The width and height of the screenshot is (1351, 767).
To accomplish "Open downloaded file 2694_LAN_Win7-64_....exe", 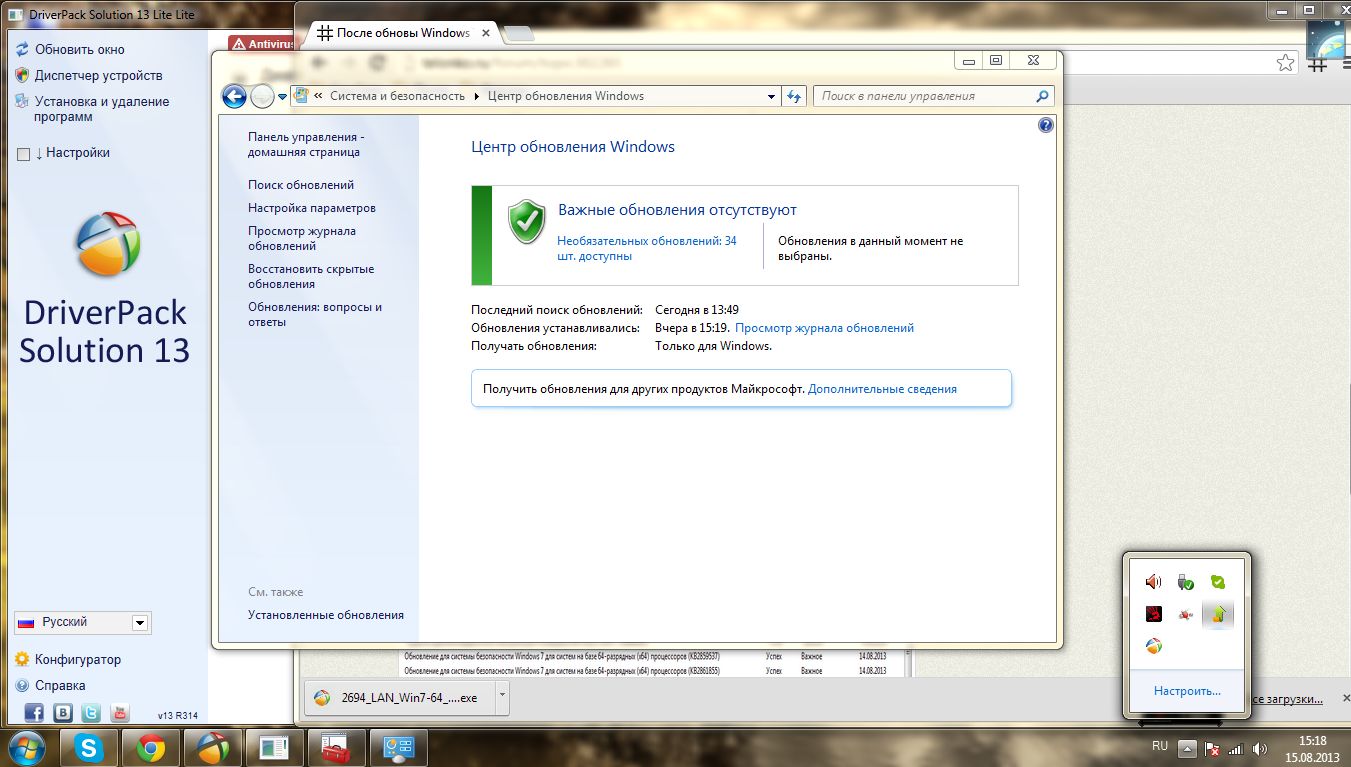I will (x=400, y=698).
